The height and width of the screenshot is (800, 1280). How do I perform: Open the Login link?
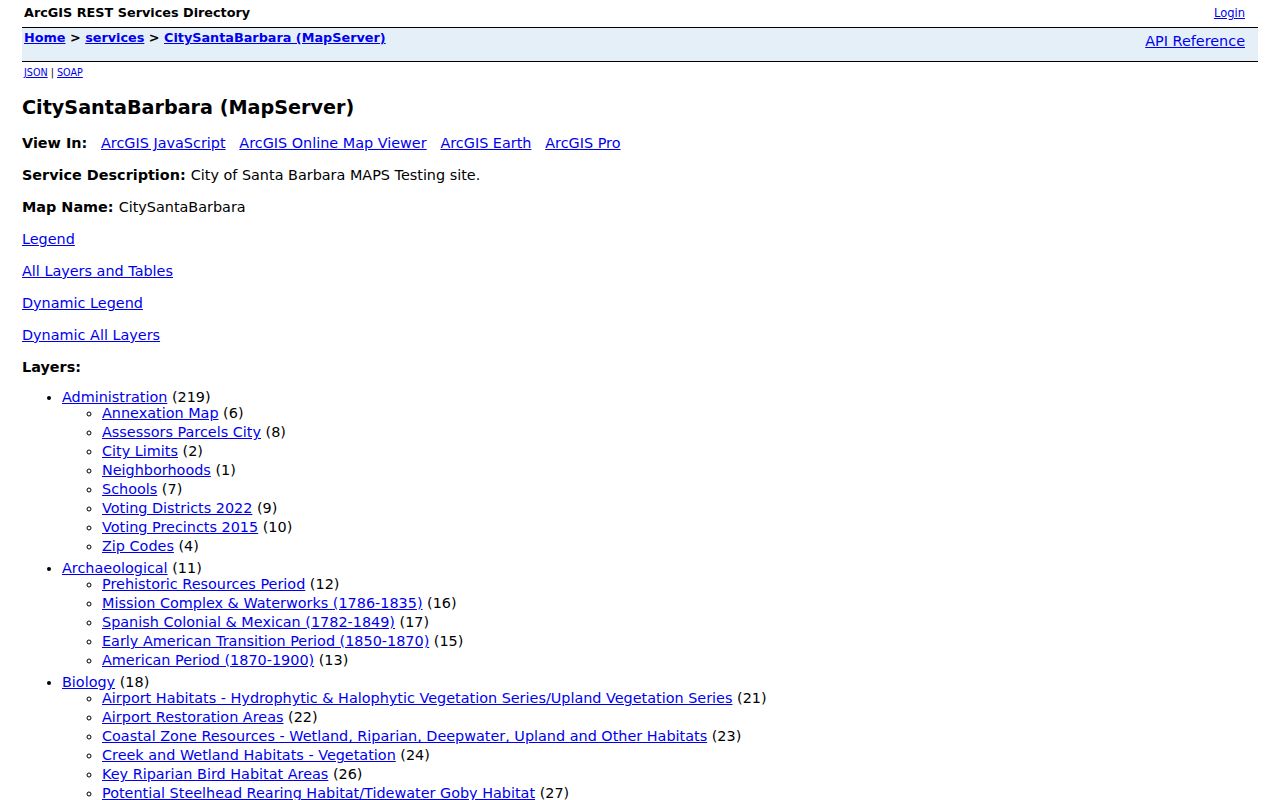(1229, 13)
